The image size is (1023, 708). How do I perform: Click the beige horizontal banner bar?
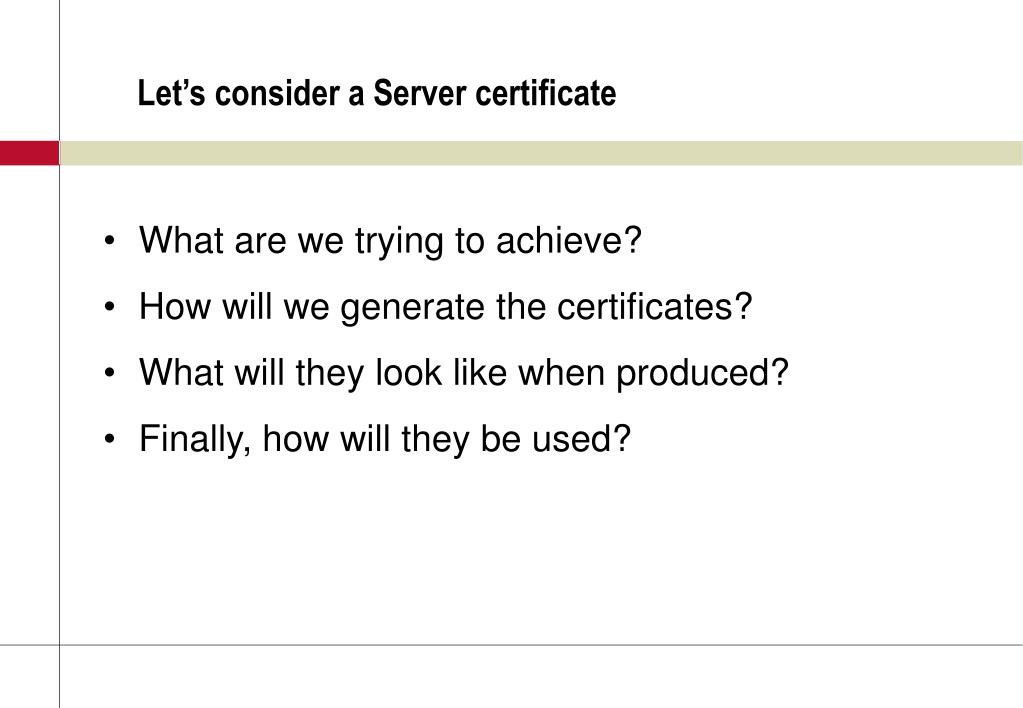541,153
